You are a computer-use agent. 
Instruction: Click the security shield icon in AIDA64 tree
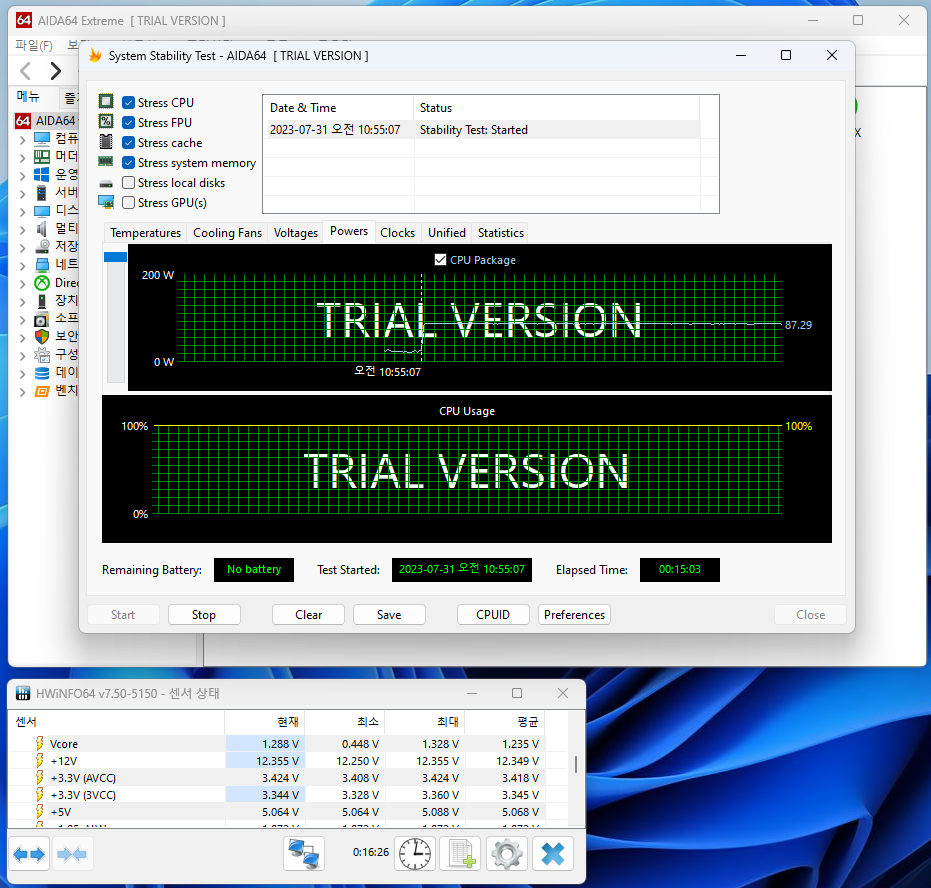pos(42,337)
